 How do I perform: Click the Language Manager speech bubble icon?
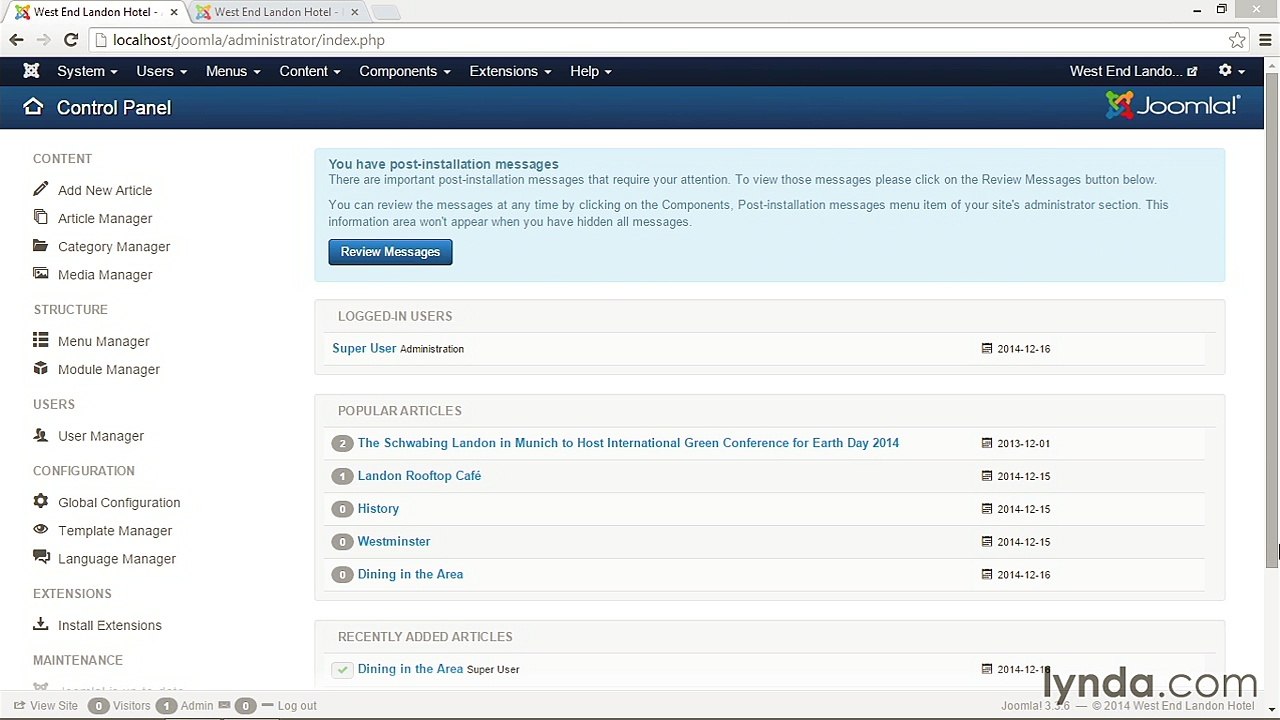tap(40, 557)
